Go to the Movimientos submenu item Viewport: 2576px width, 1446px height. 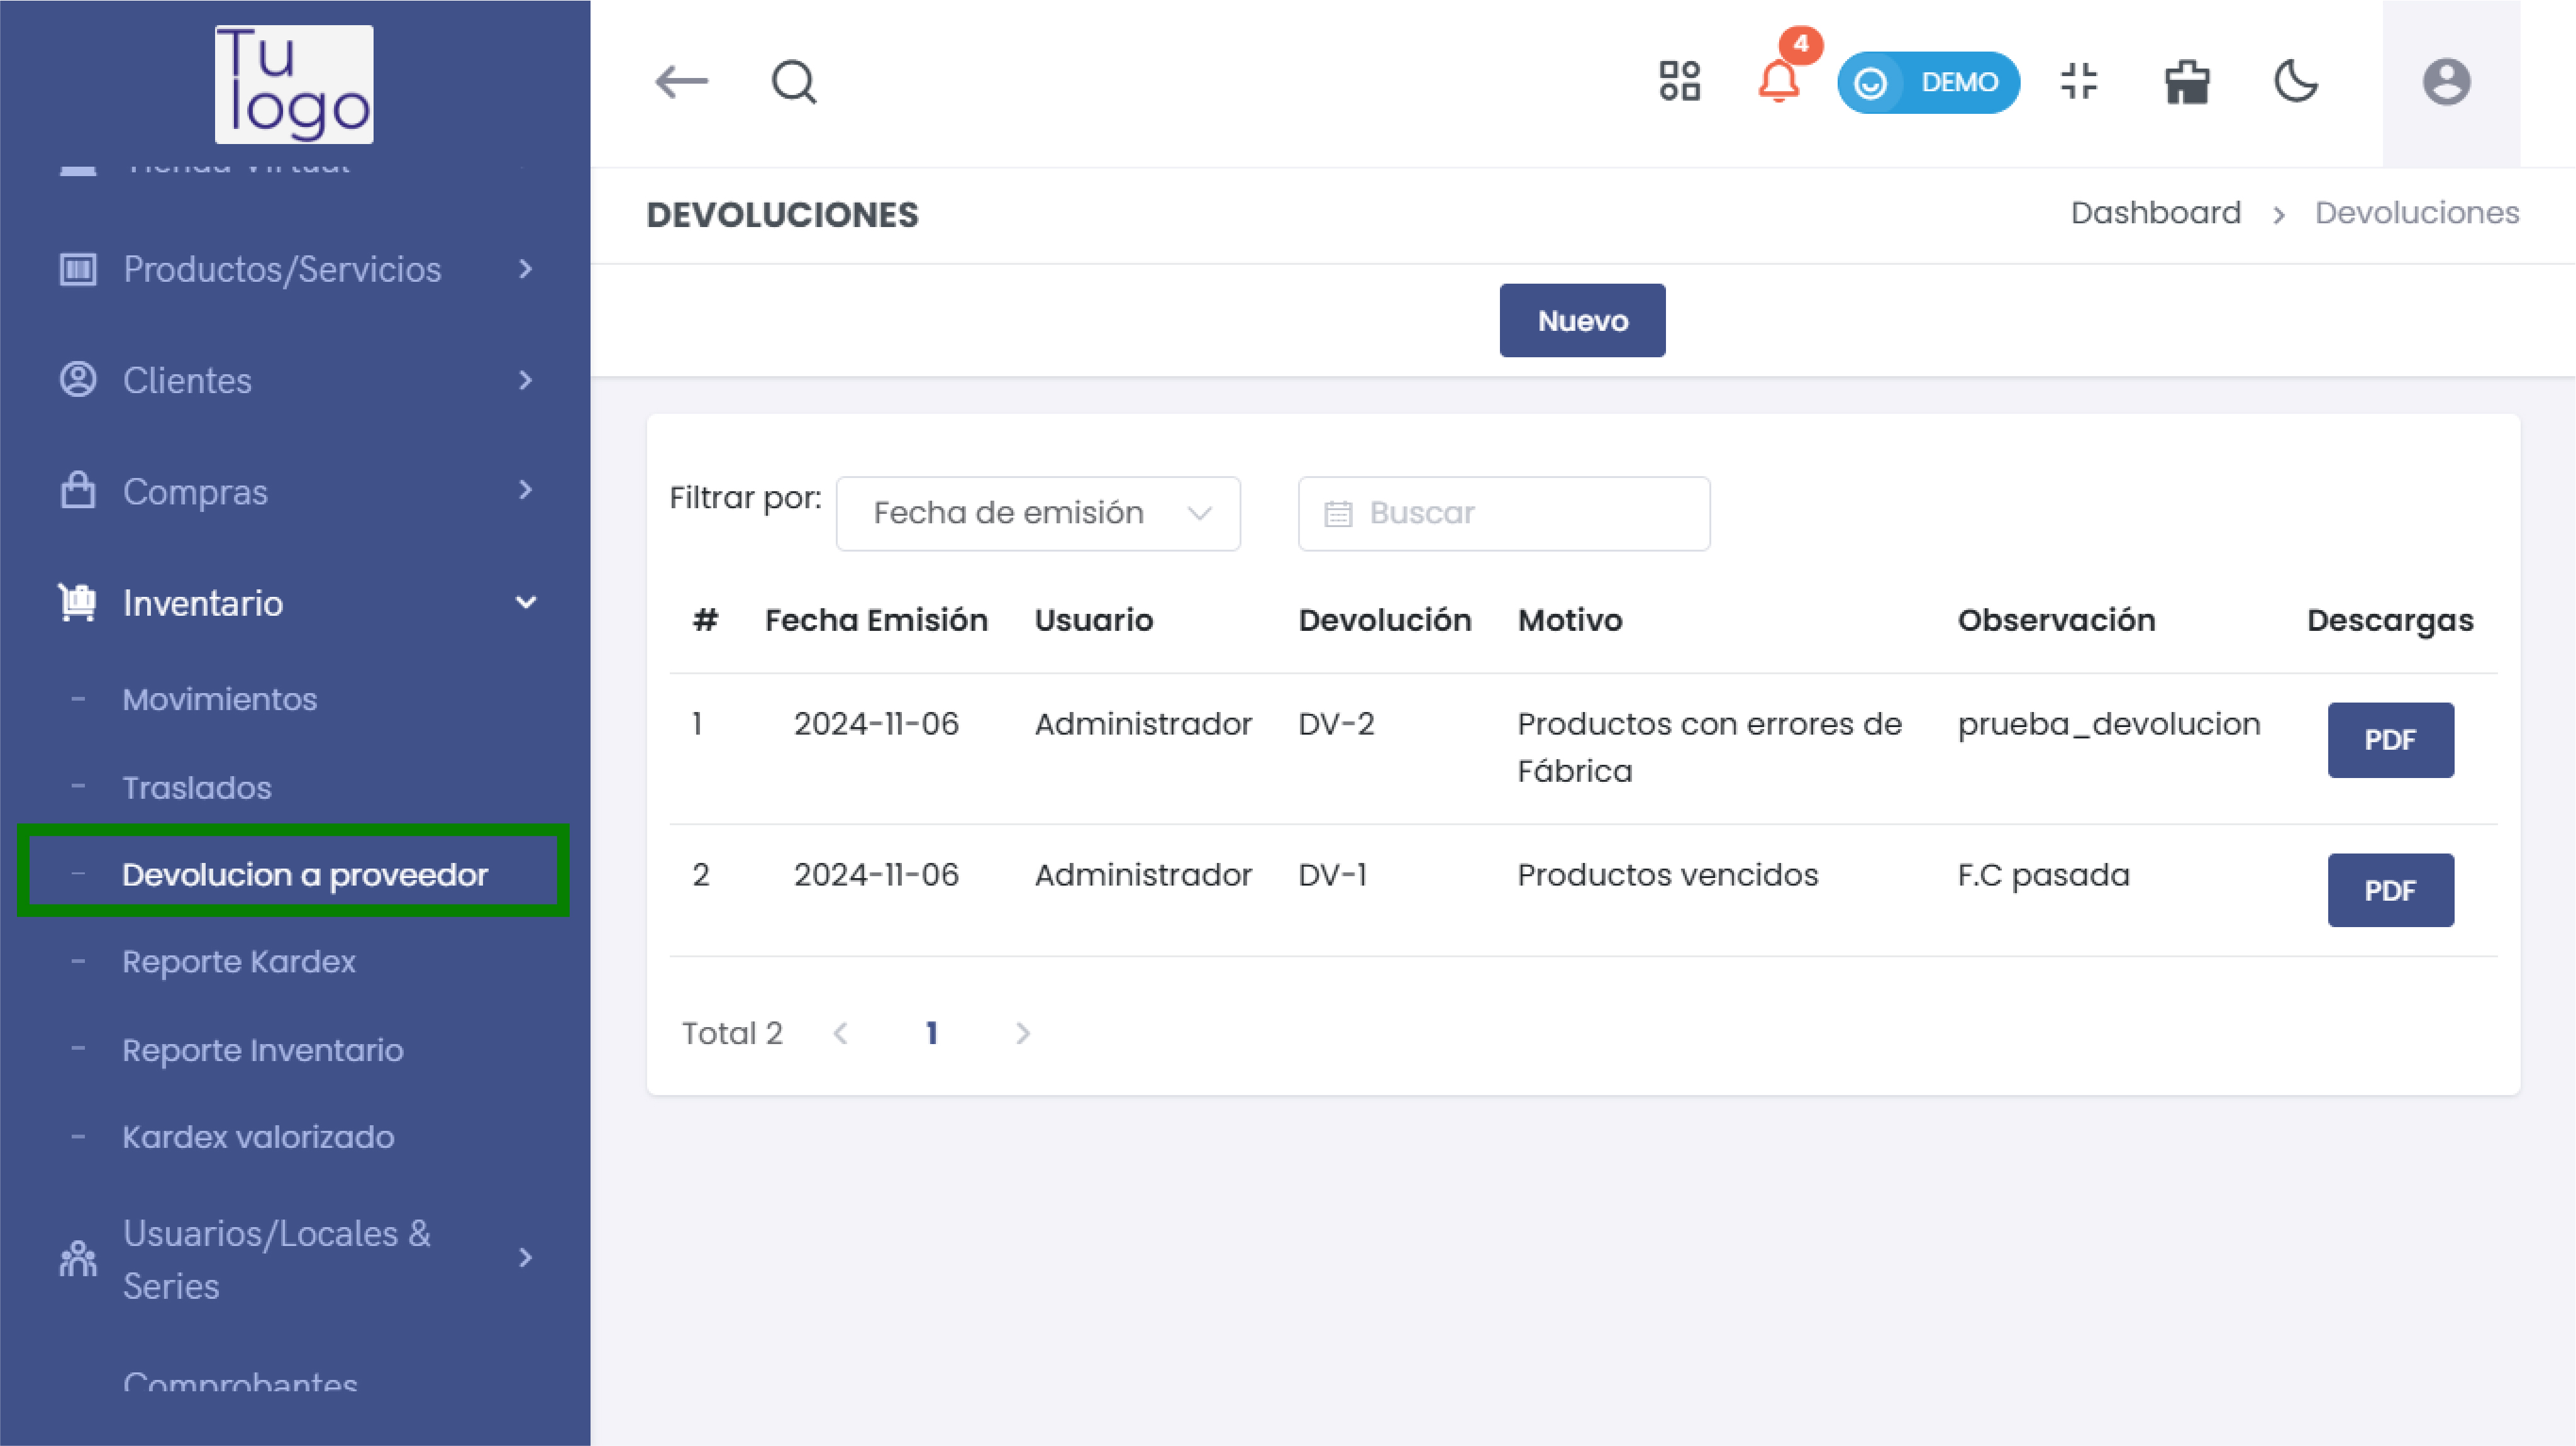click(219, 699)
